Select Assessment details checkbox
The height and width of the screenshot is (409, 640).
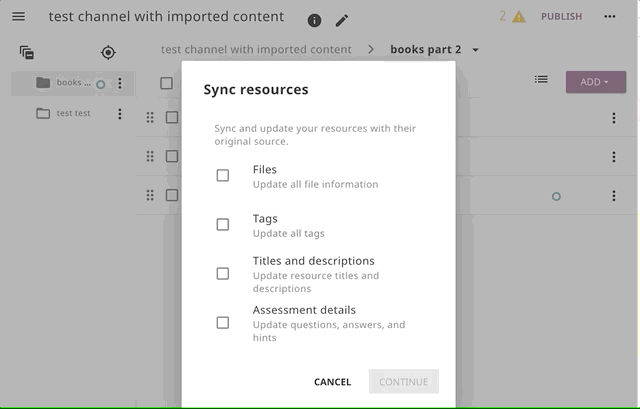pyautogui.click(x=222, y=323)
